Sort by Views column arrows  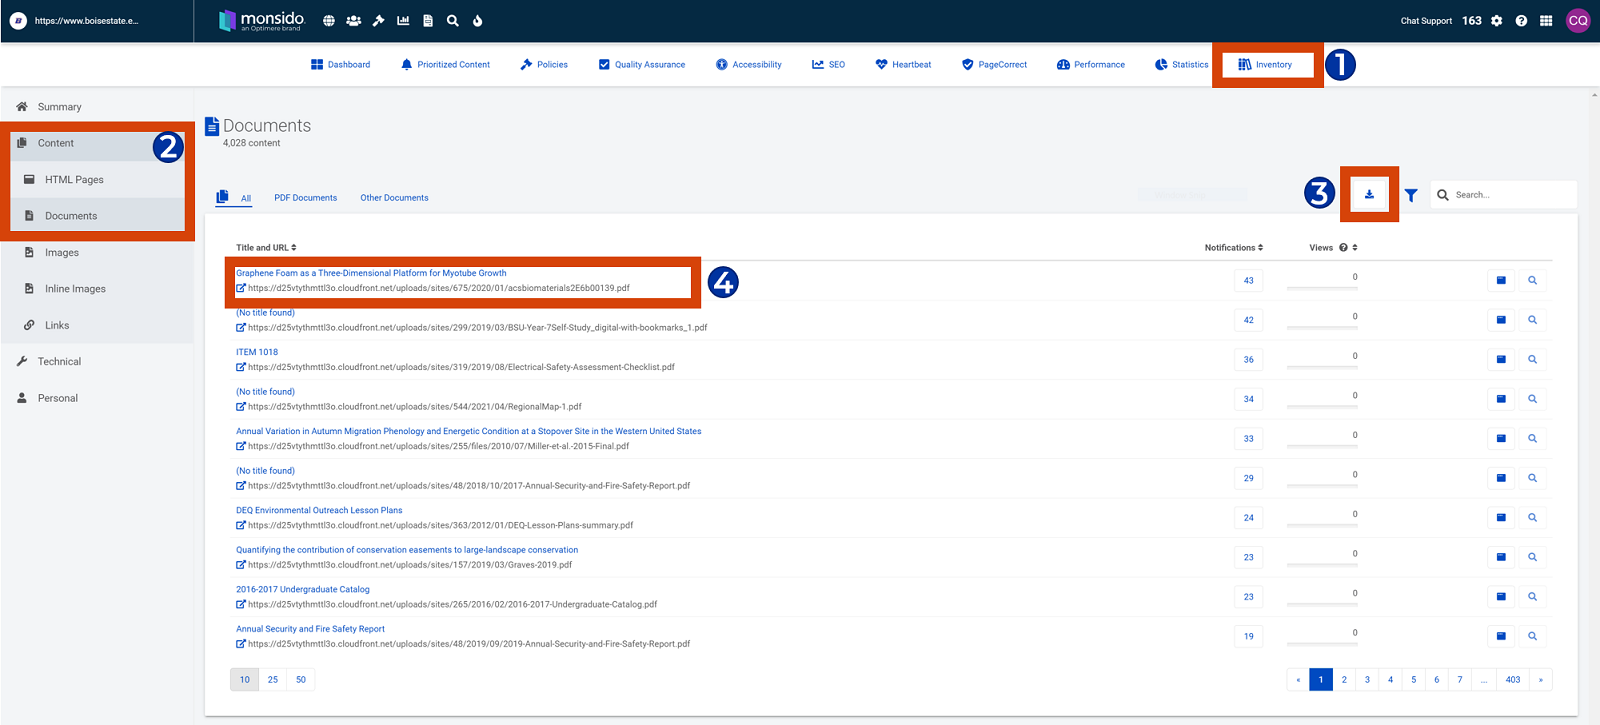point(1354,248)
